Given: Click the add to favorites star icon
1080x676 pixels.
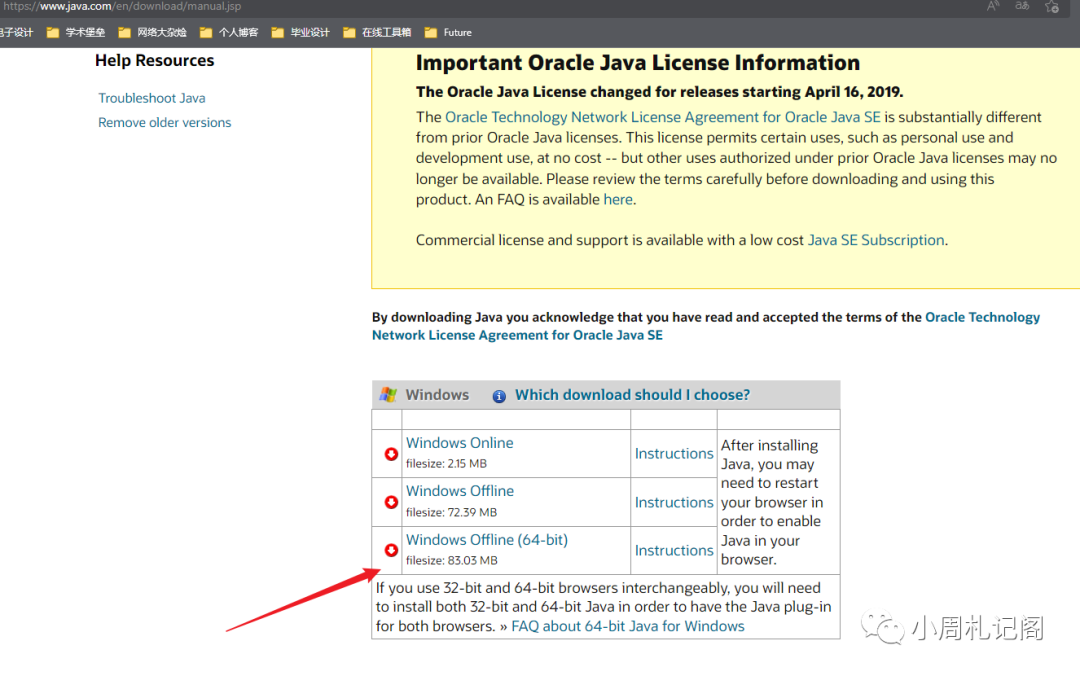Looking at the screenshot, I should click(1052, 7).
